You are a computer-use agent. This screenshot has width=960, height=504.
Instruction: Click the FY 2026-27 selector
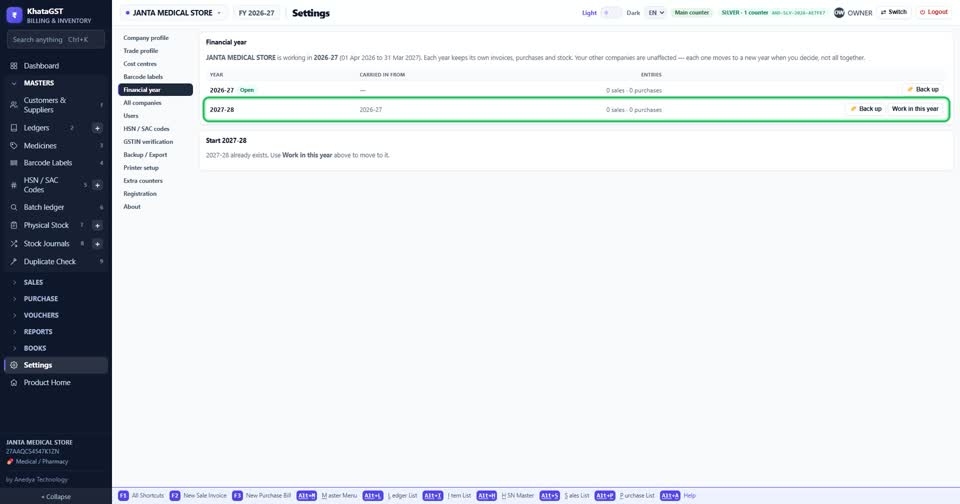point(257,13)
